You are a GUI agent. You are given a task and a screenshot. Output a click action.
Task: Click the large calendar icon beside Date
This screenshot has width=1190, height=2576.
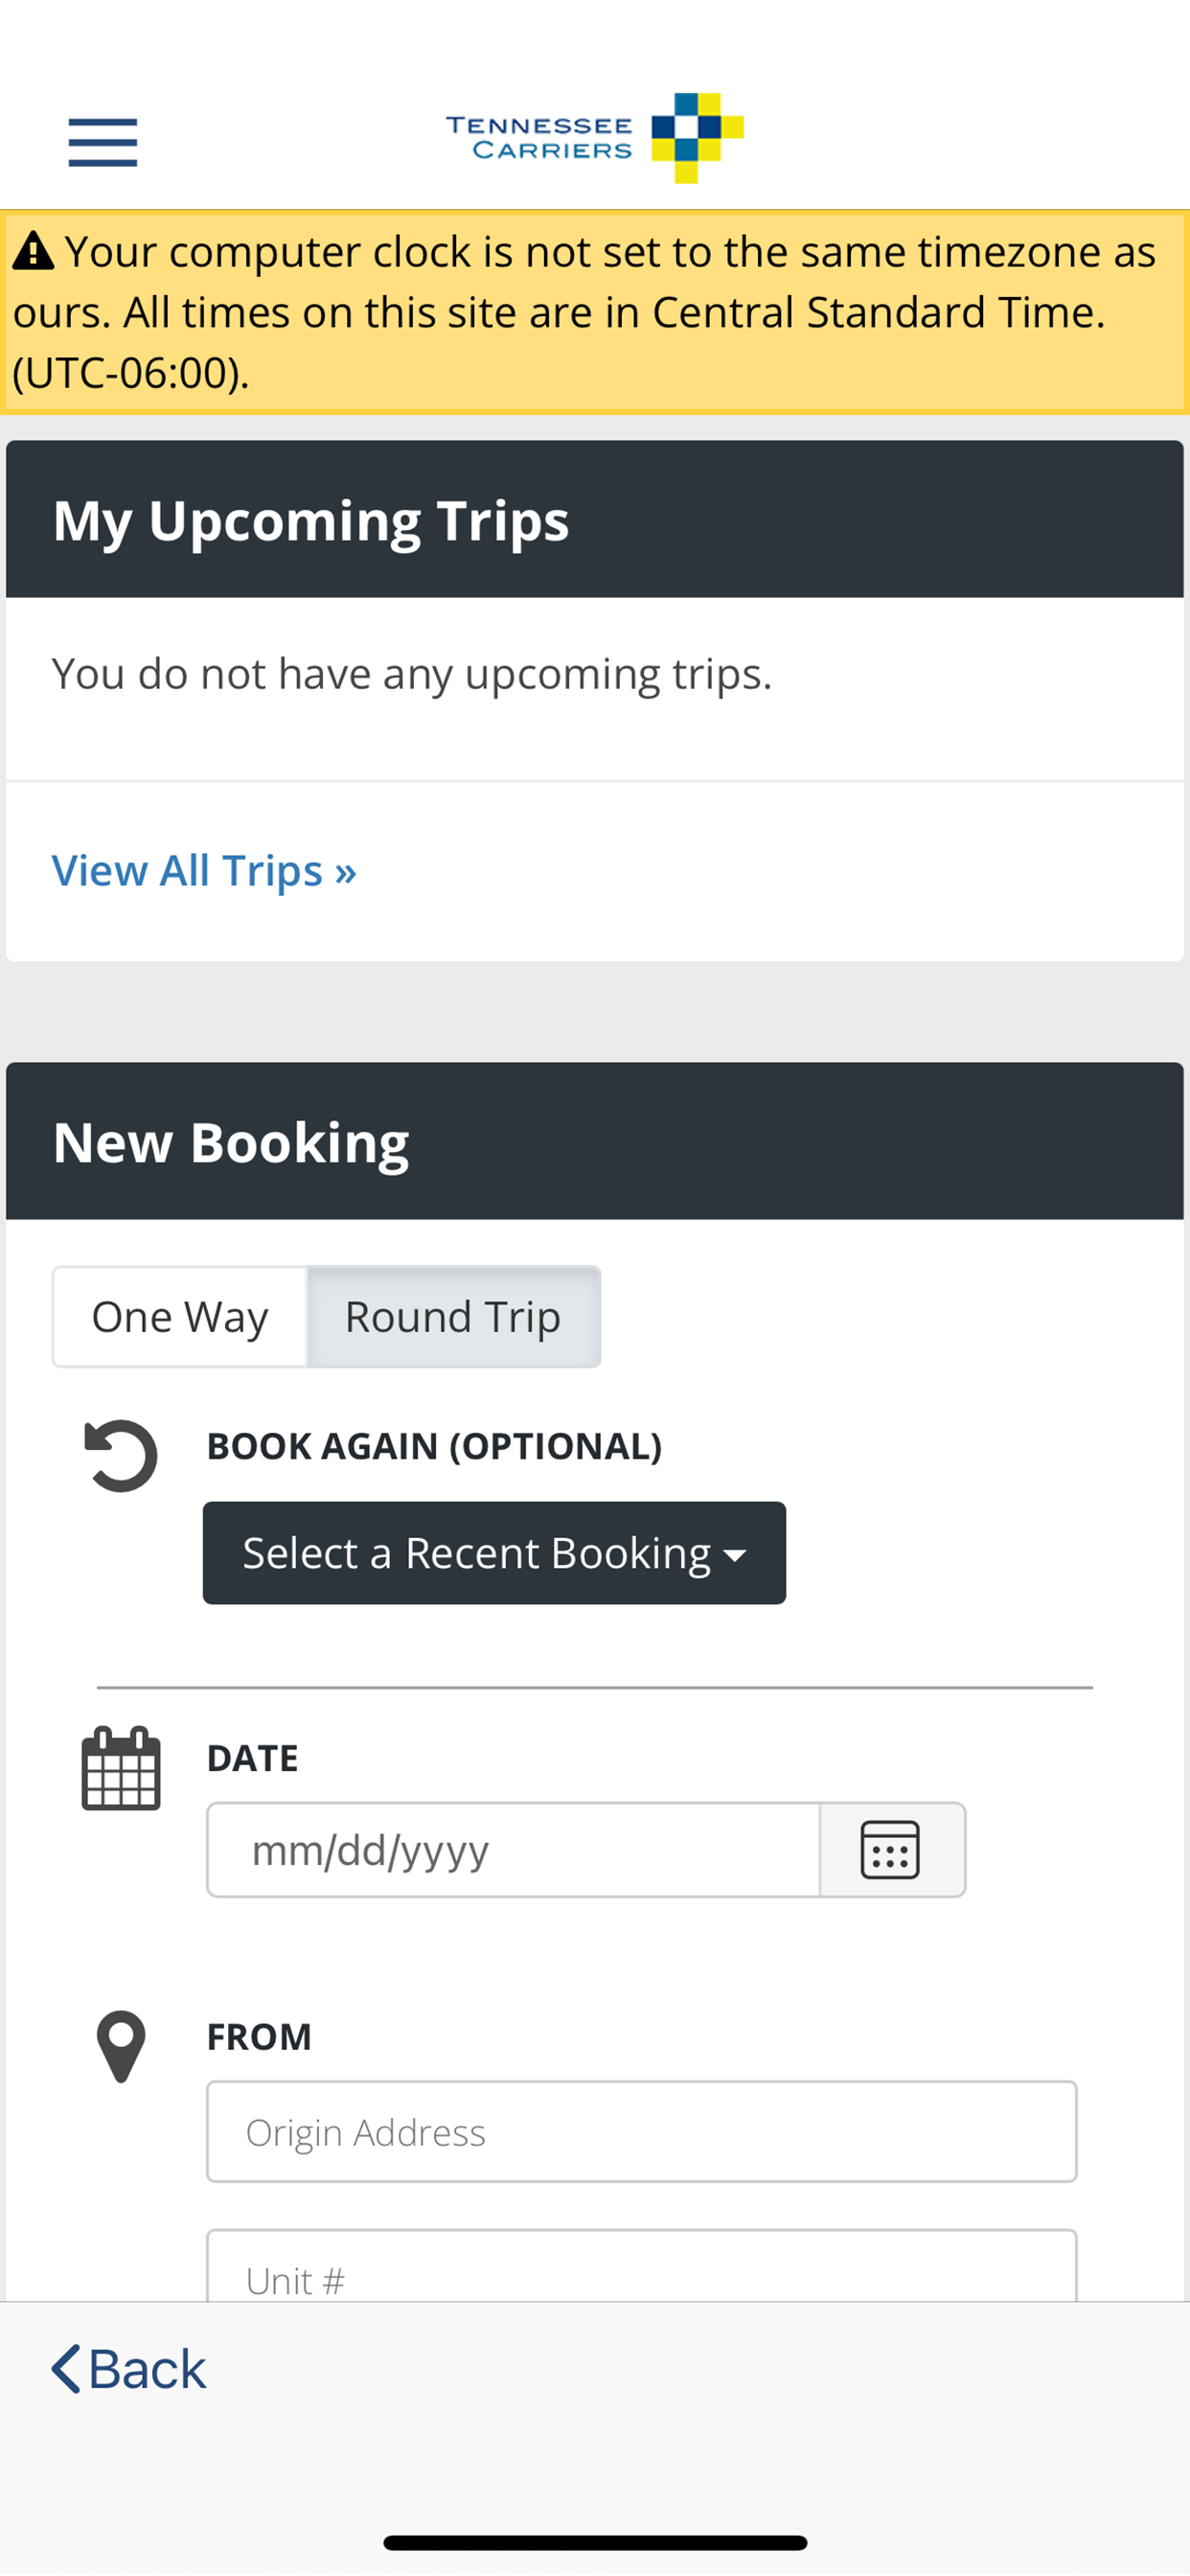click(121, 1768)
